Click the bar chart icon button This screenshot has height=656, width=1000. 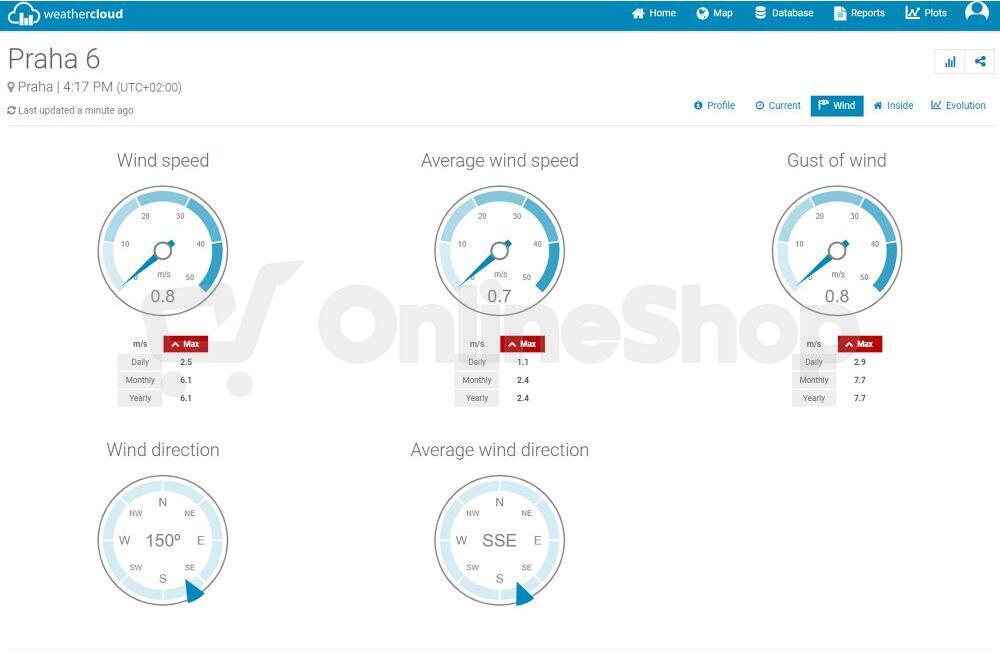tap(950, 62)
